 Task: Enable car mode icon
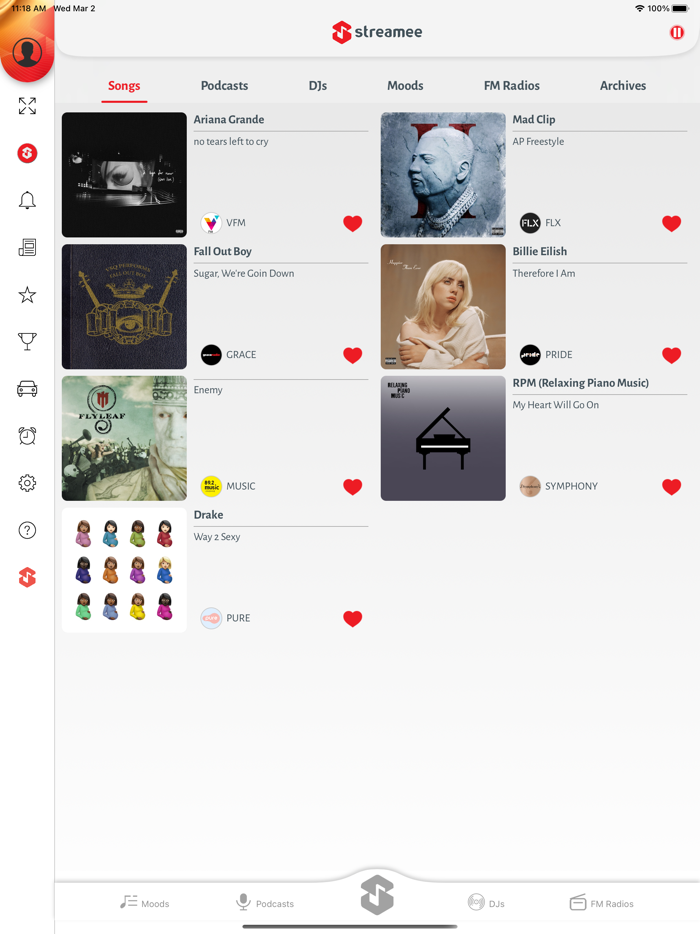pos(27,389)
